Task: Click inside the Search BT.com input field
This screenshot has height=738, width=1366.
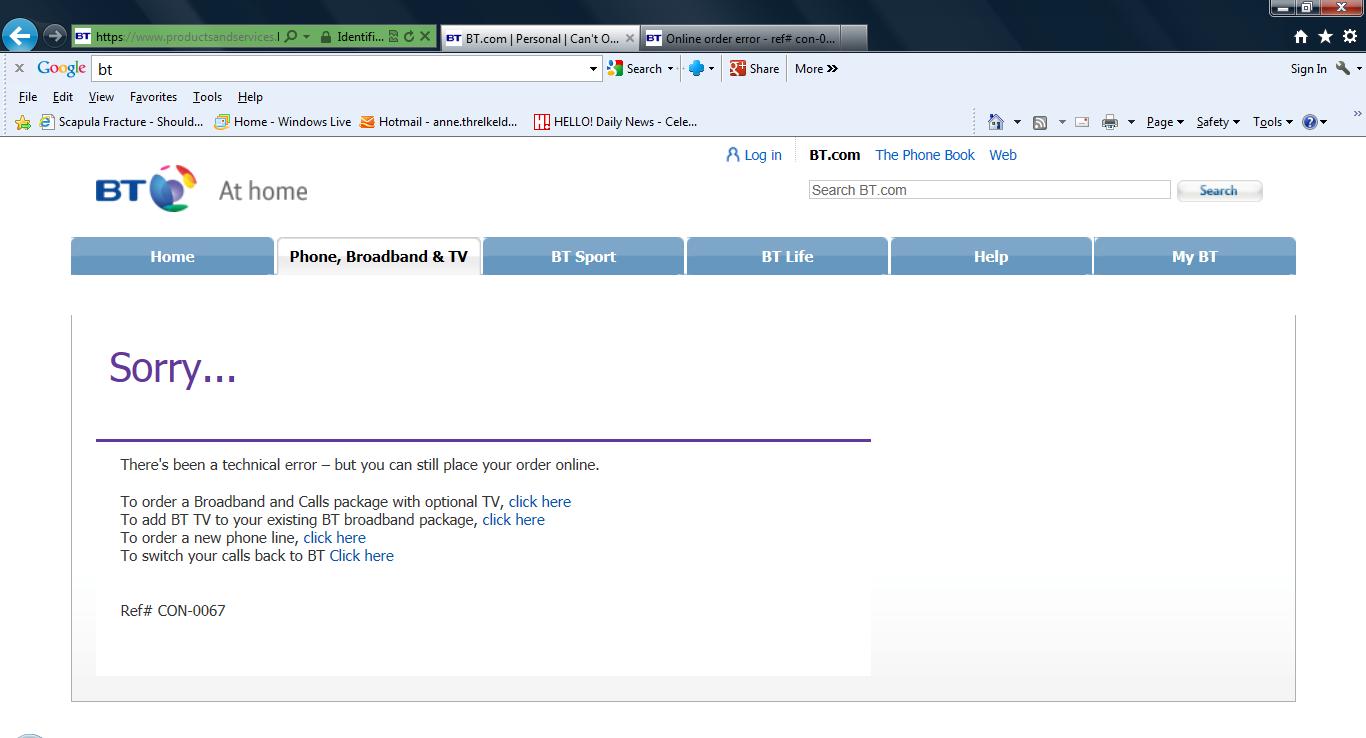Action: 988,190
